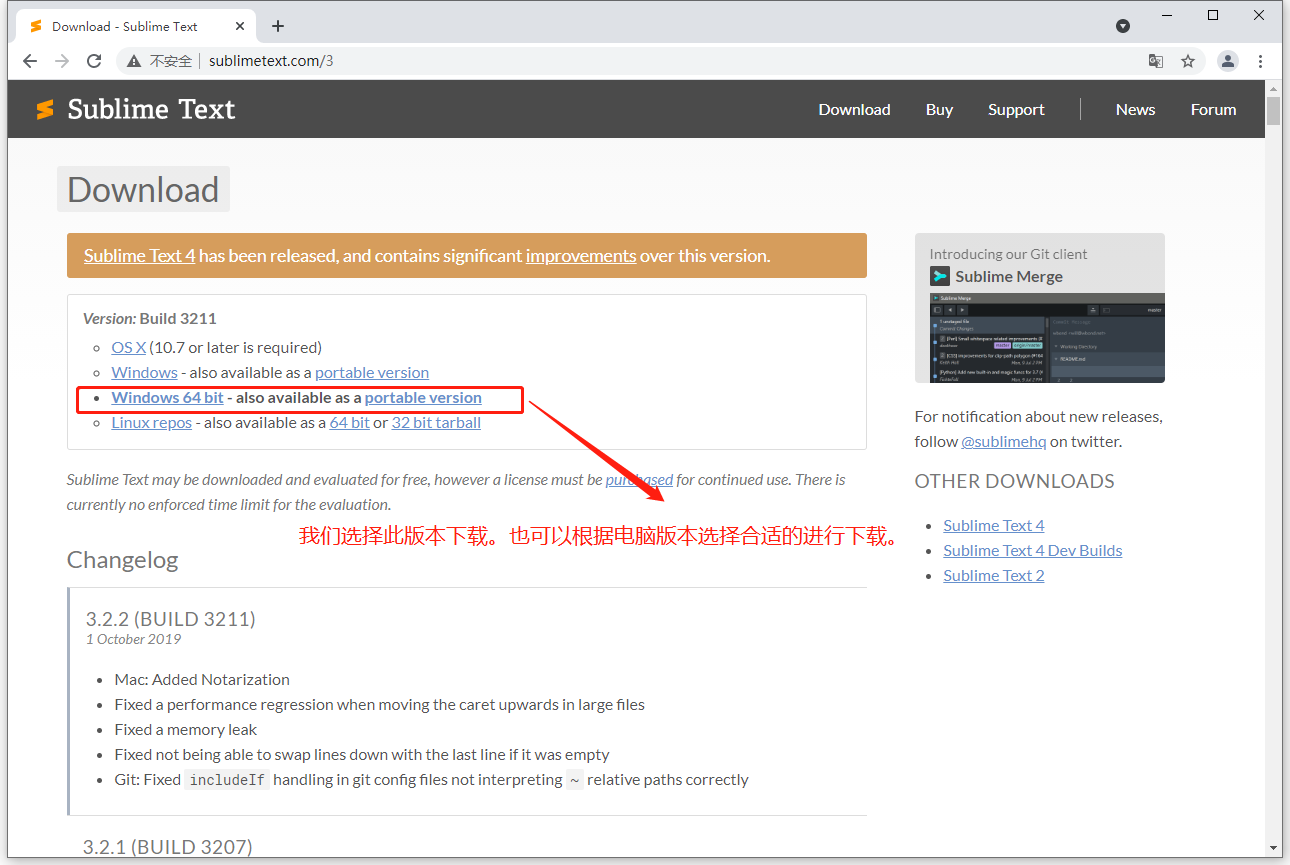Click the OS X download link

[129, 348]
